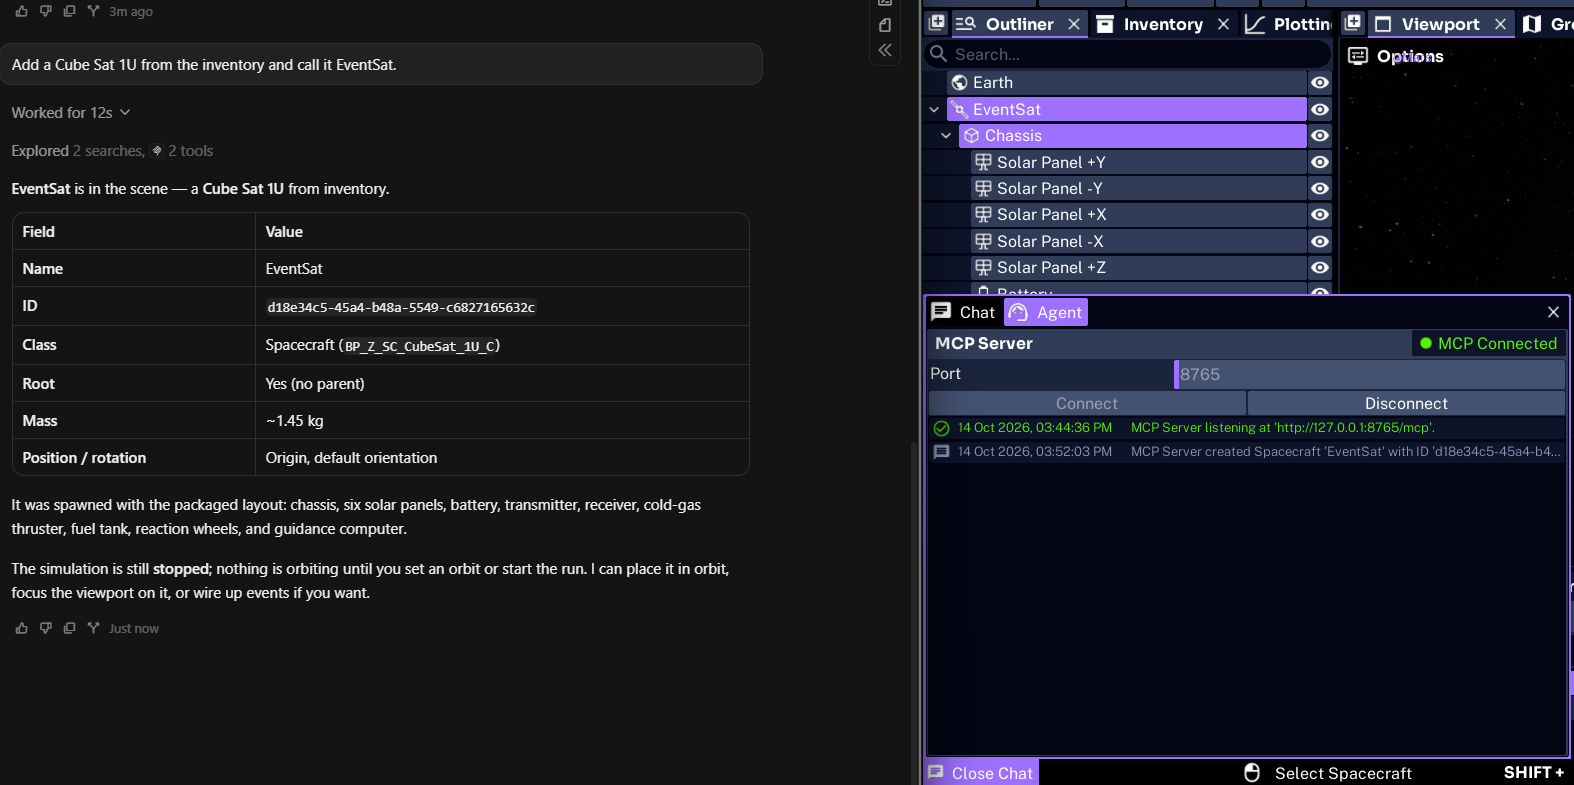Close the Outliner tab
This screenshot has height=785, width=1574.
coord(1074,24)
